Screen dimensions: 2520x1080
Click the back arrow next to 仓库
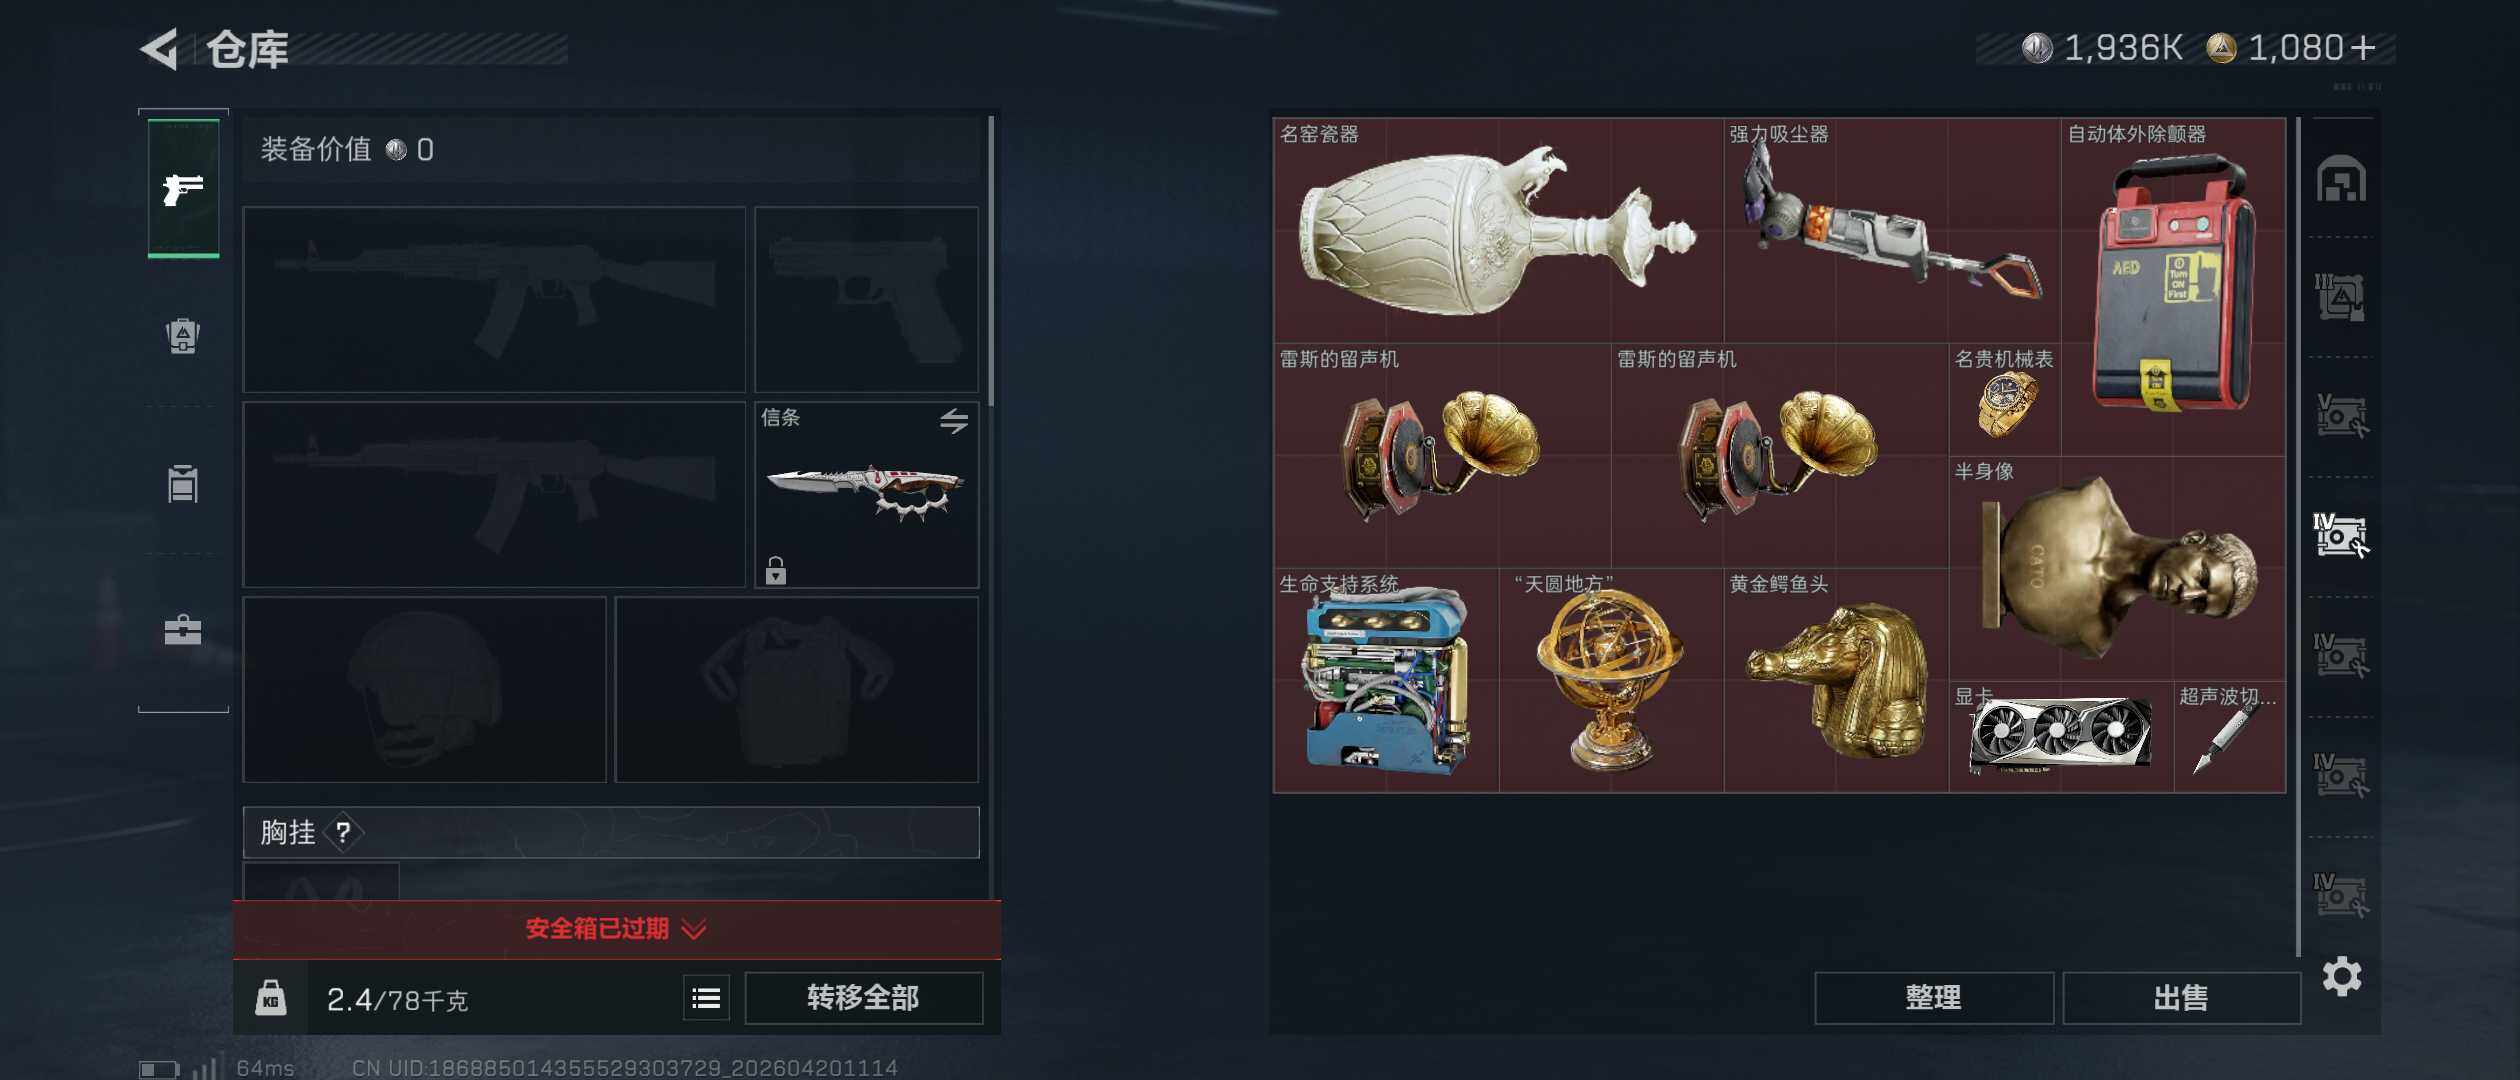point(160,49)
